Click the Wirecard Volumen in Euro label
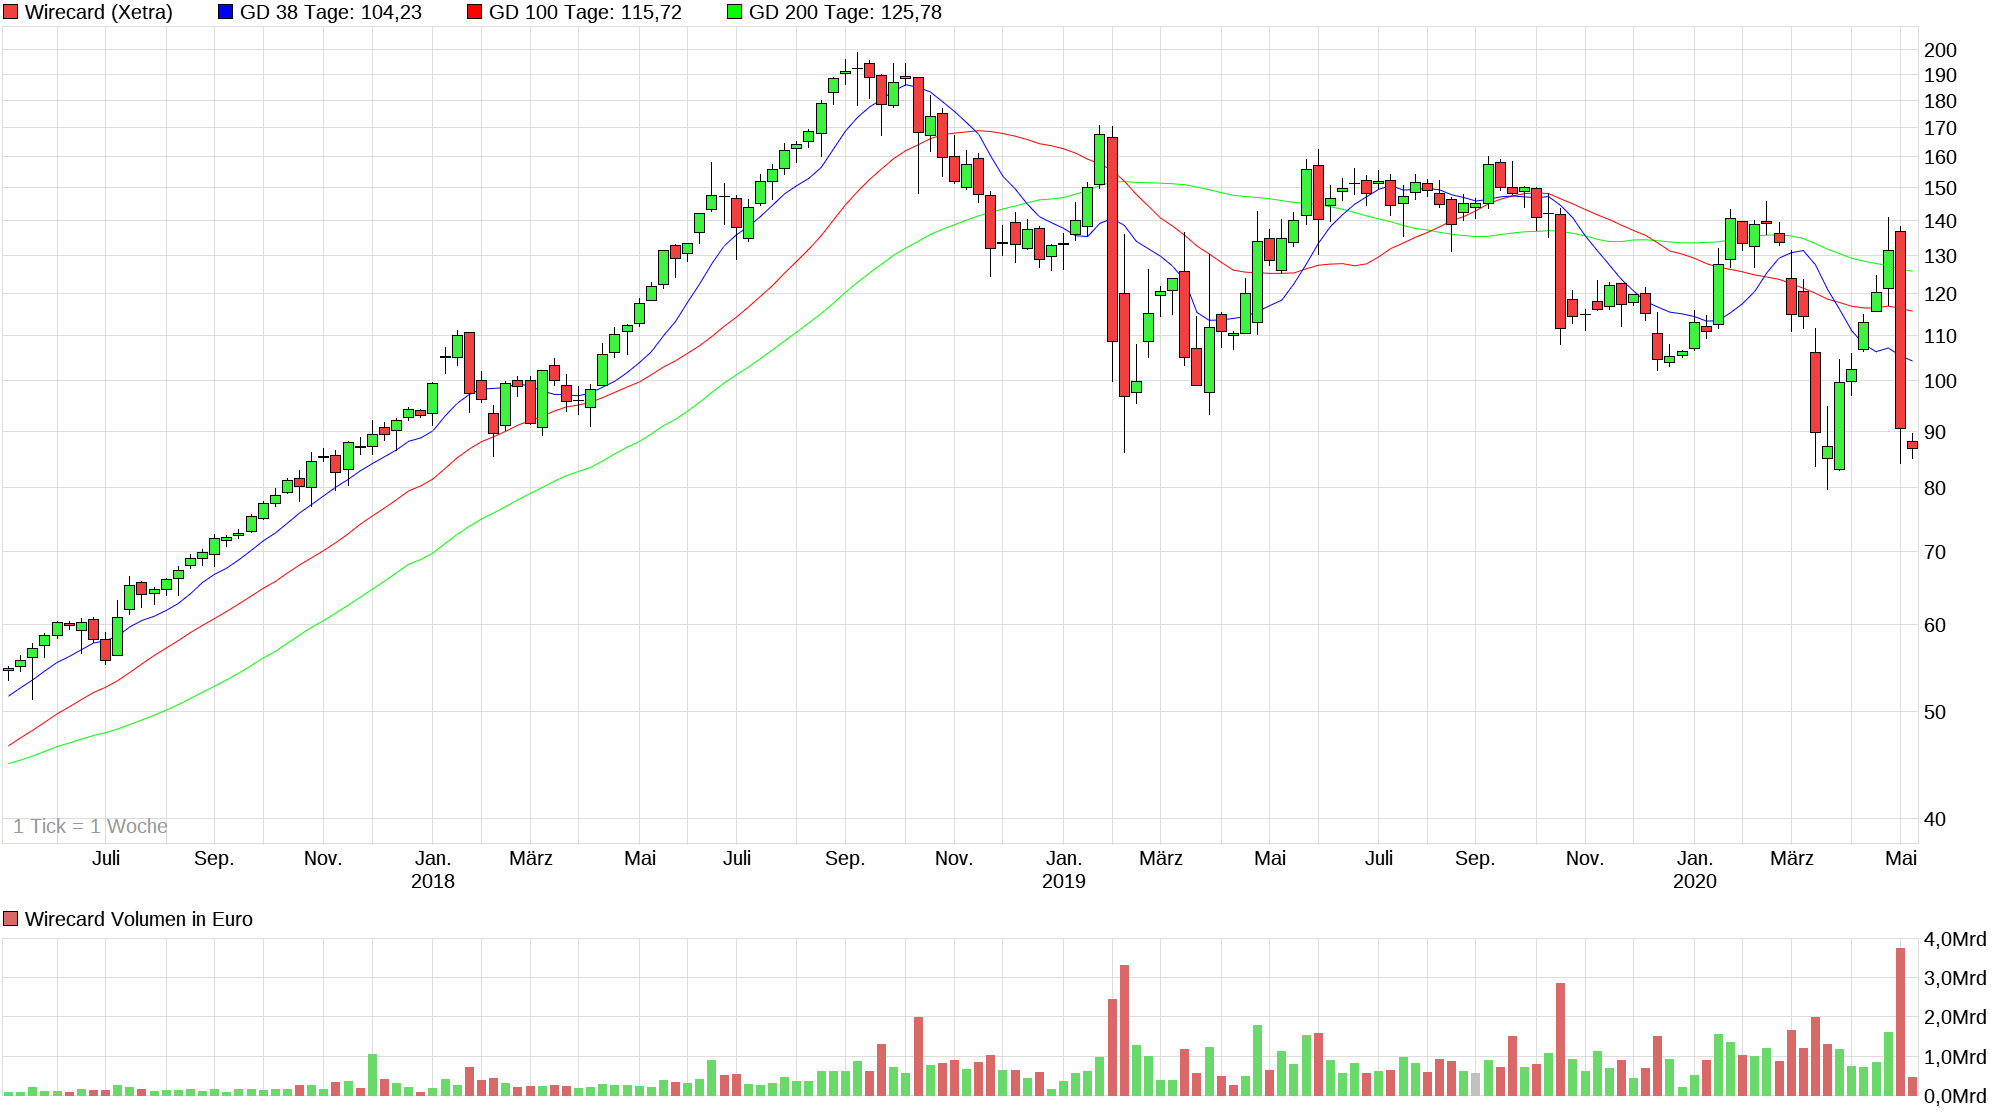The width and height of the screenshot is (1997, 1117). coord(138,919)
